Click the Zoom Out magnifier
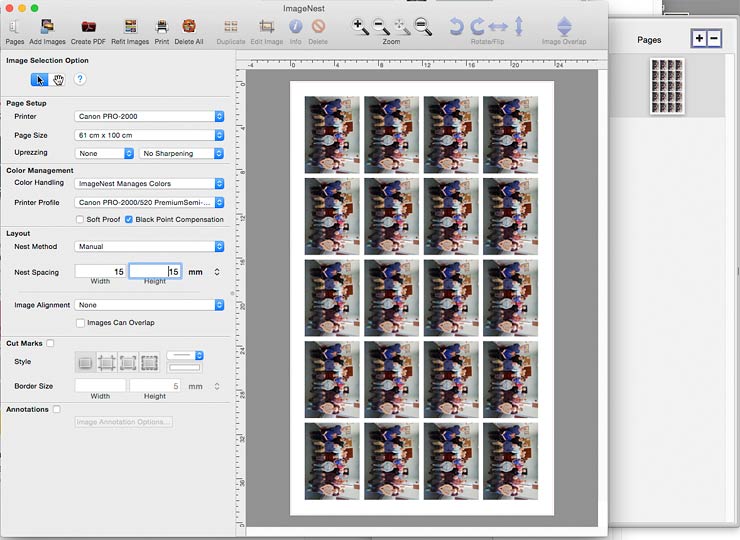 click(x=381, y=26)
